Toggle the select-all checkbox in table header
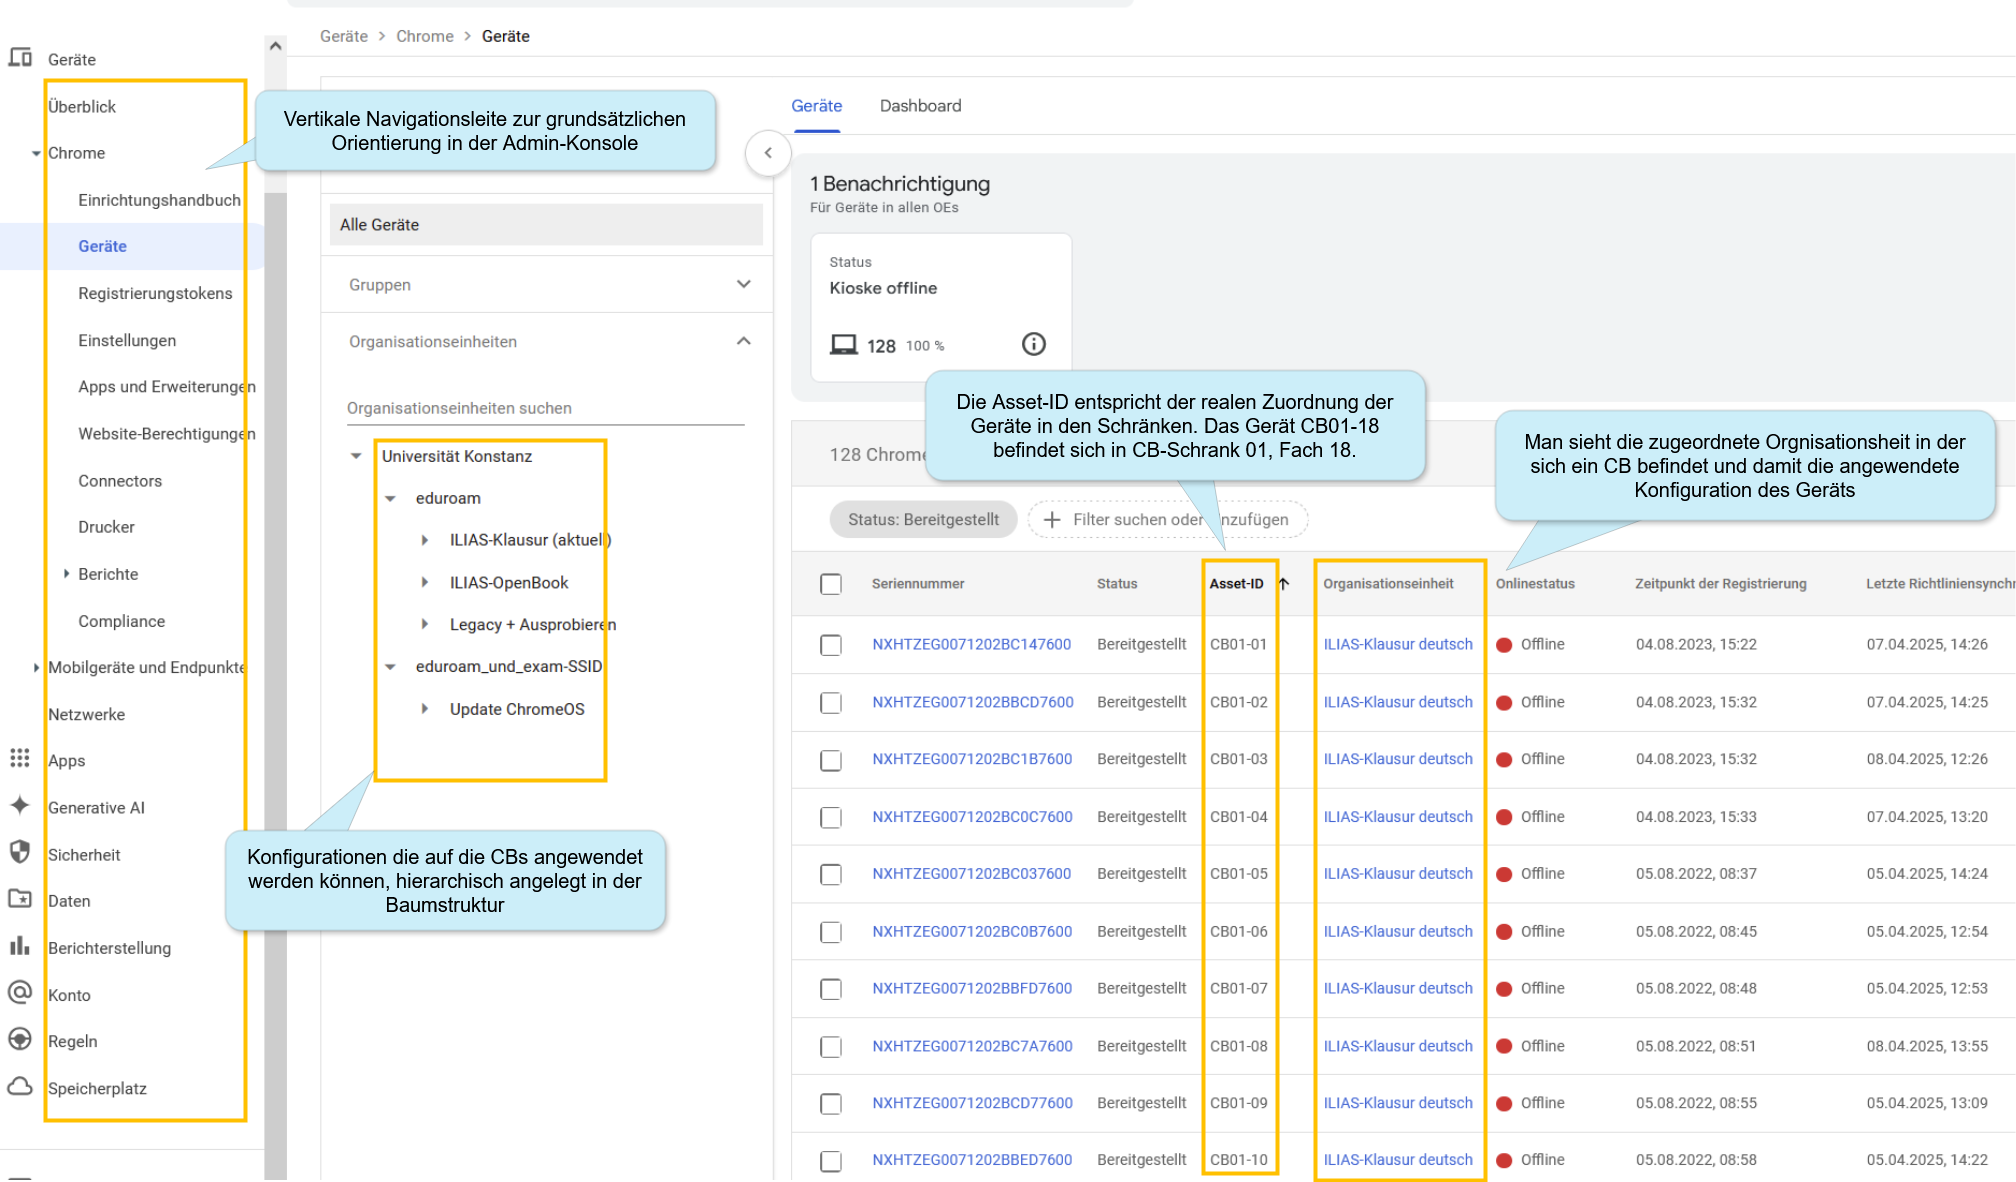Viewport: 2016px width, 1182px height. point(831,584)
